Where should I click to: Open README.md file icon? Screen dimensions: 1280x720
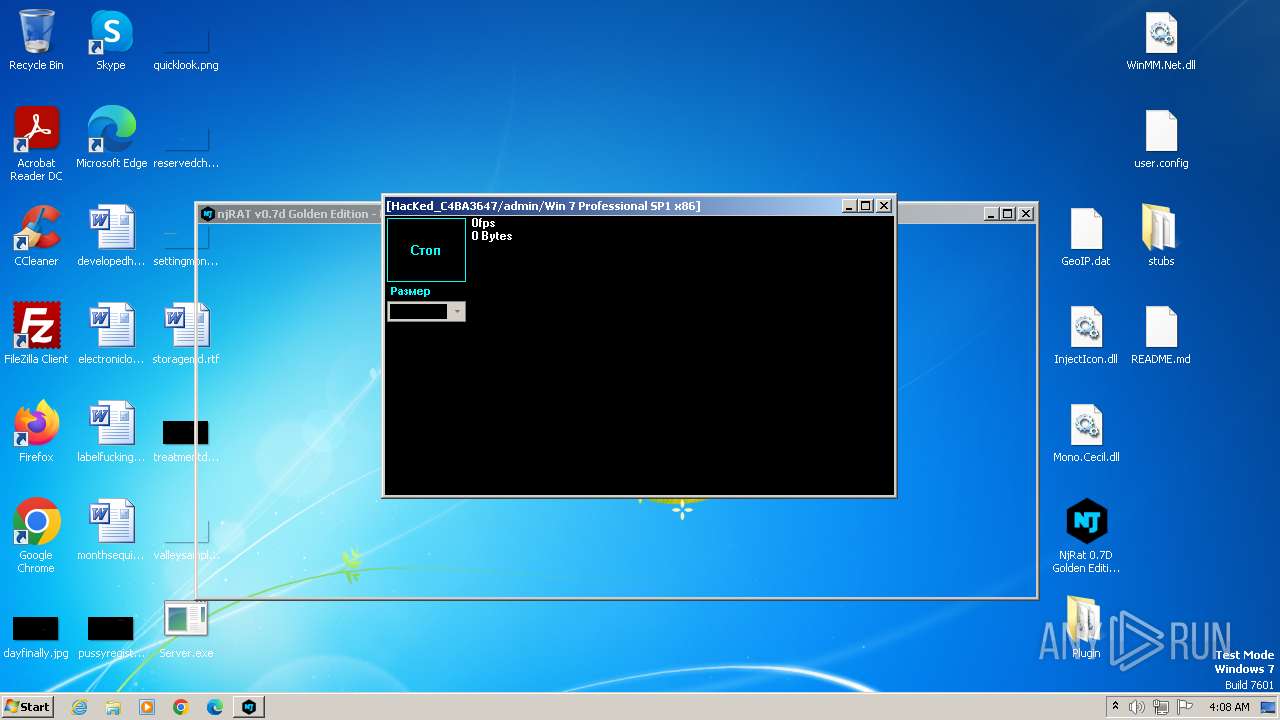[x=1161, y=335]
